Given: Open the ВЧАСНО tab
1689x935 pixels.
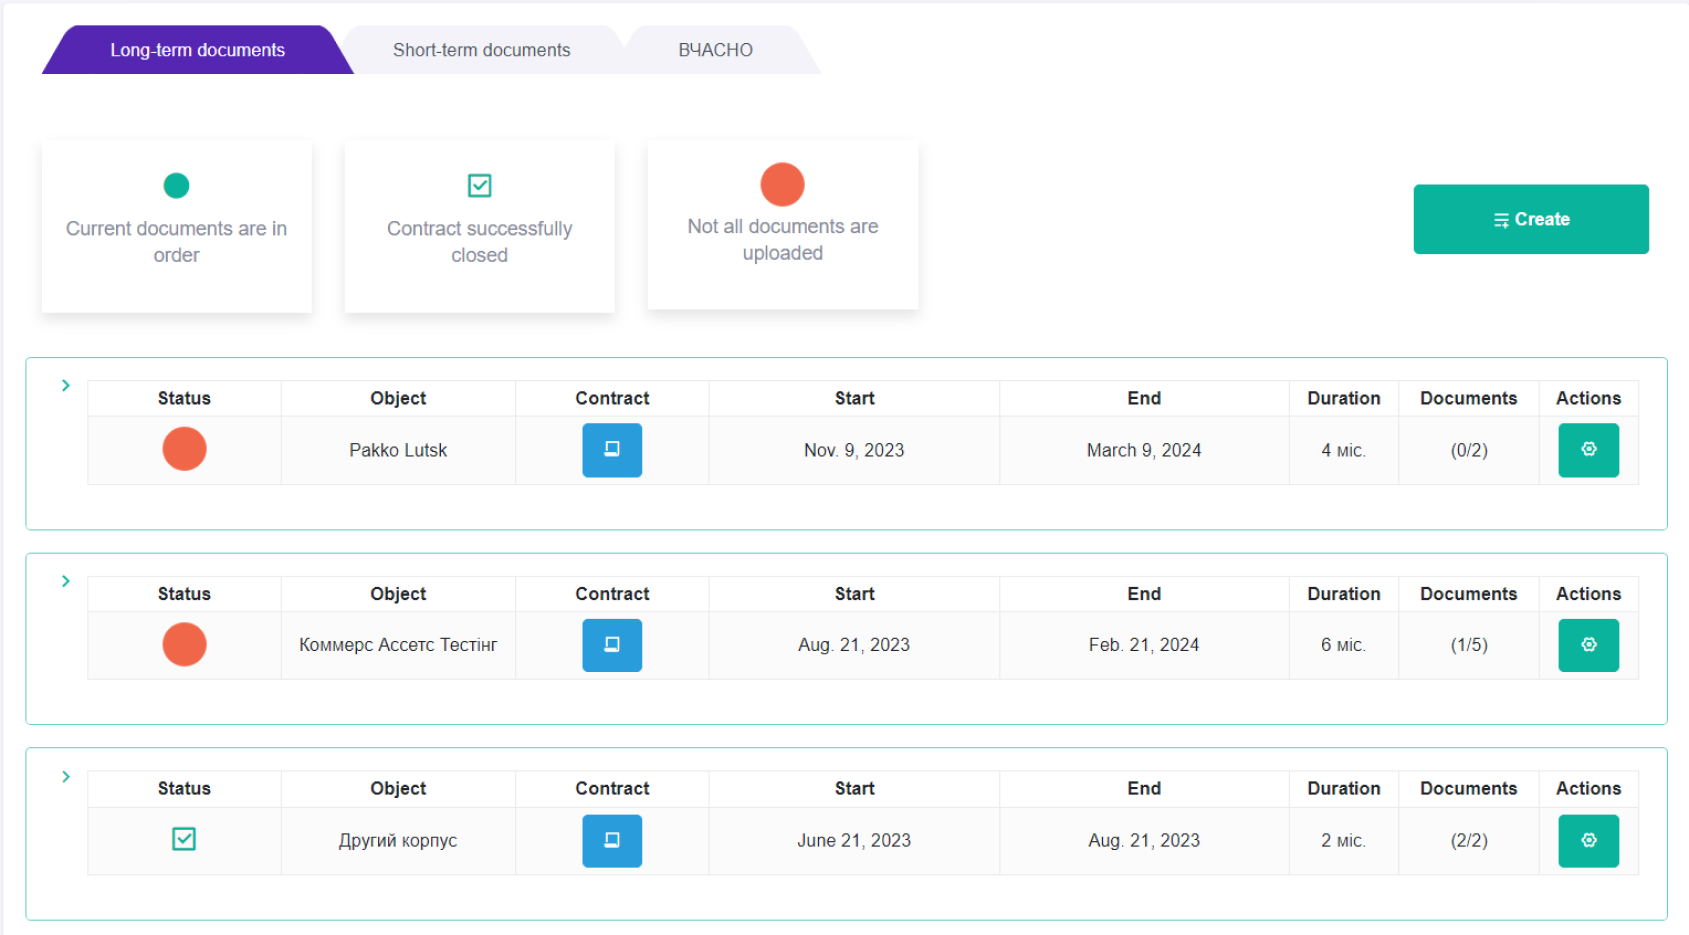Looking at the screenshot, I should pyautogui.click(x=715, y=50).
